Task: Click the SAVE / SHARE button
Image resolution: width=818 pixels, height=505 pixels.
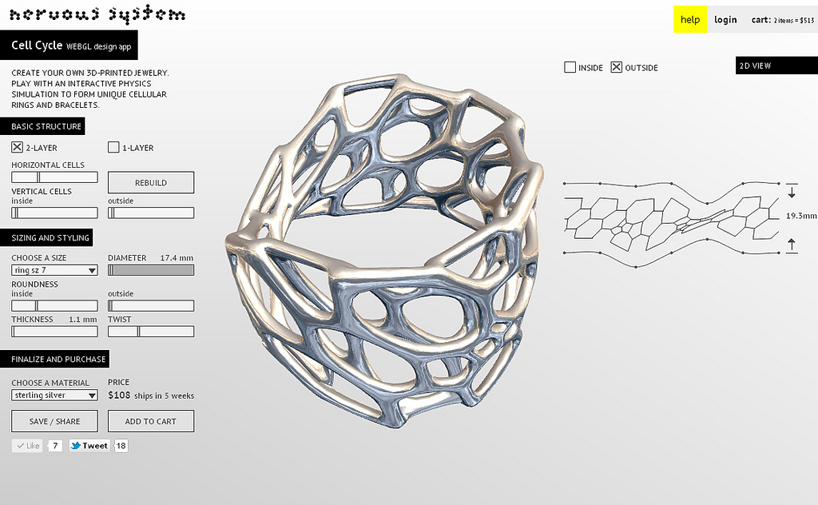Action: click(54, 421)
